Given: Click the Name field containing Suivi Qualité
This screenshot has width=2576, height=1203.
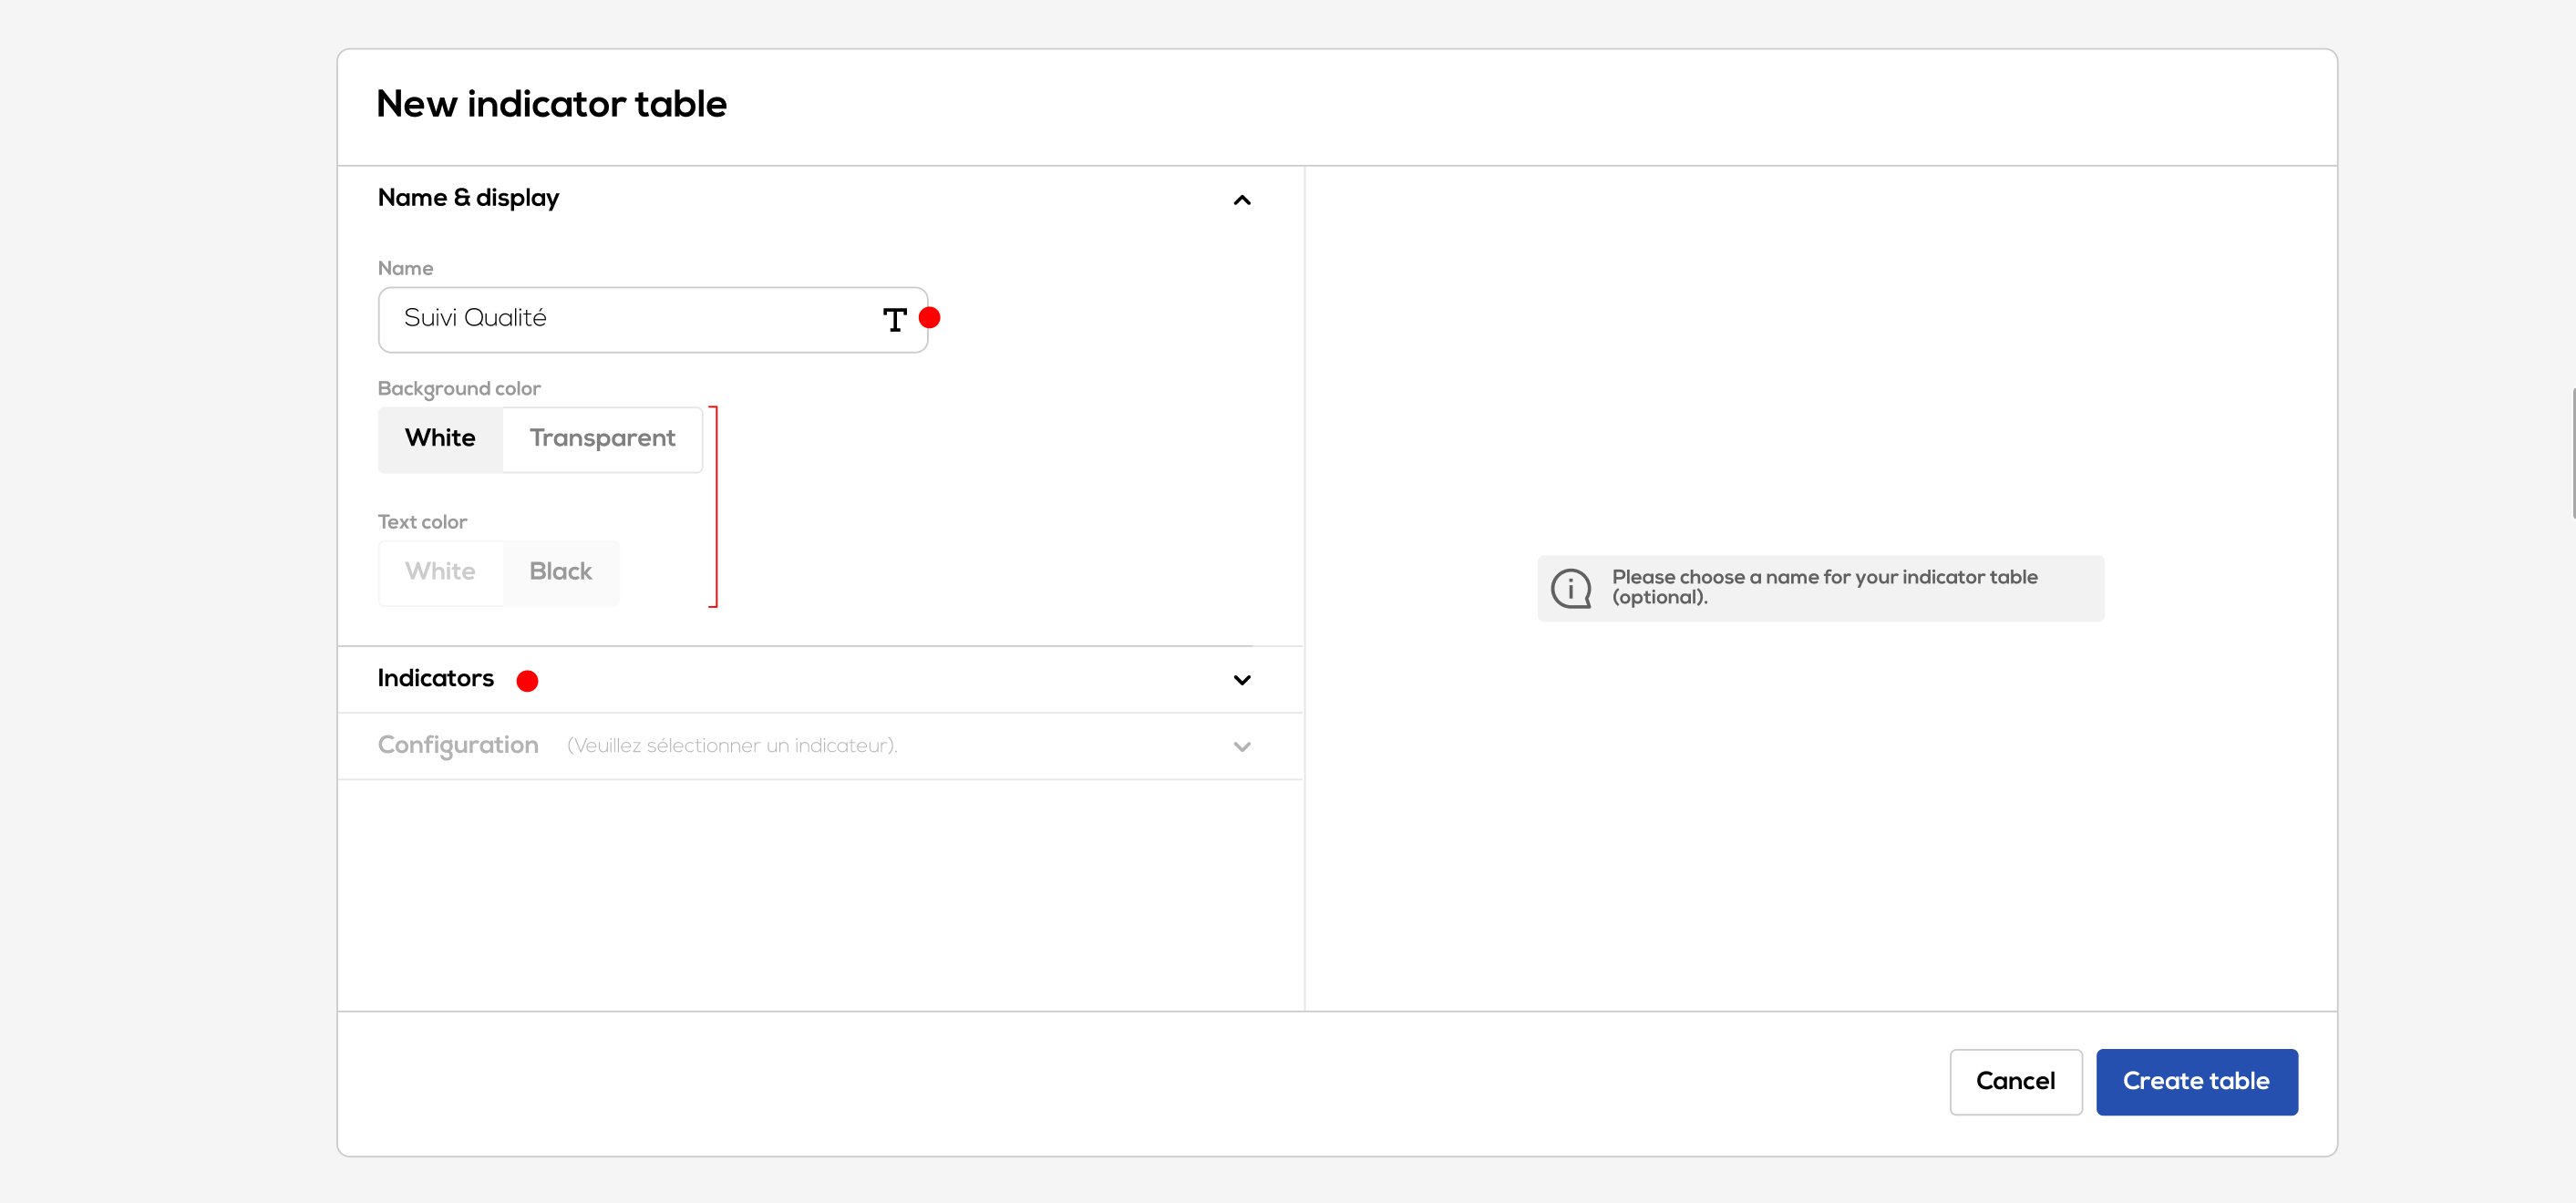Looking at the screenshot, I should 620,319.
